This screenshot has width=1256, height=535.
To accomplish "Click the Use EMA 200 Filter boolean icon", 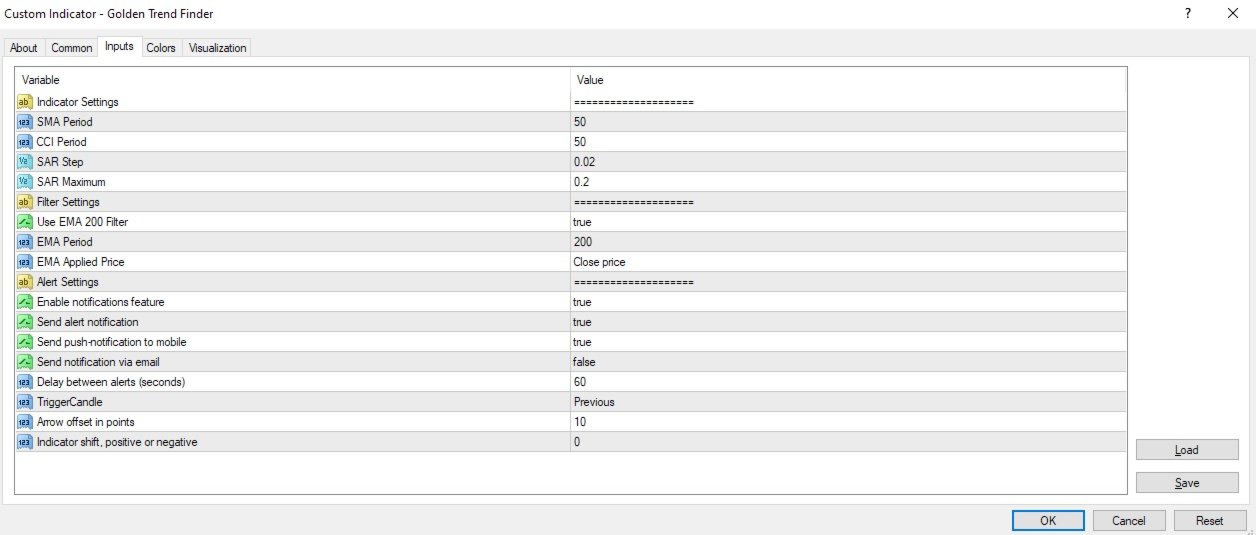I will [25, 222].
